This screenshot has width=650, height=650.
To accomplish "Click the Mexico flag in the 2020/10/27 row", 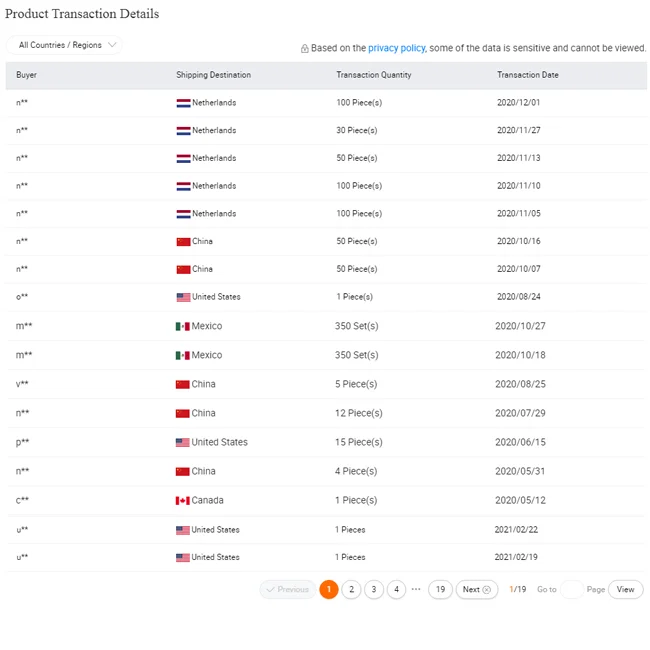I will click(182, 326).
